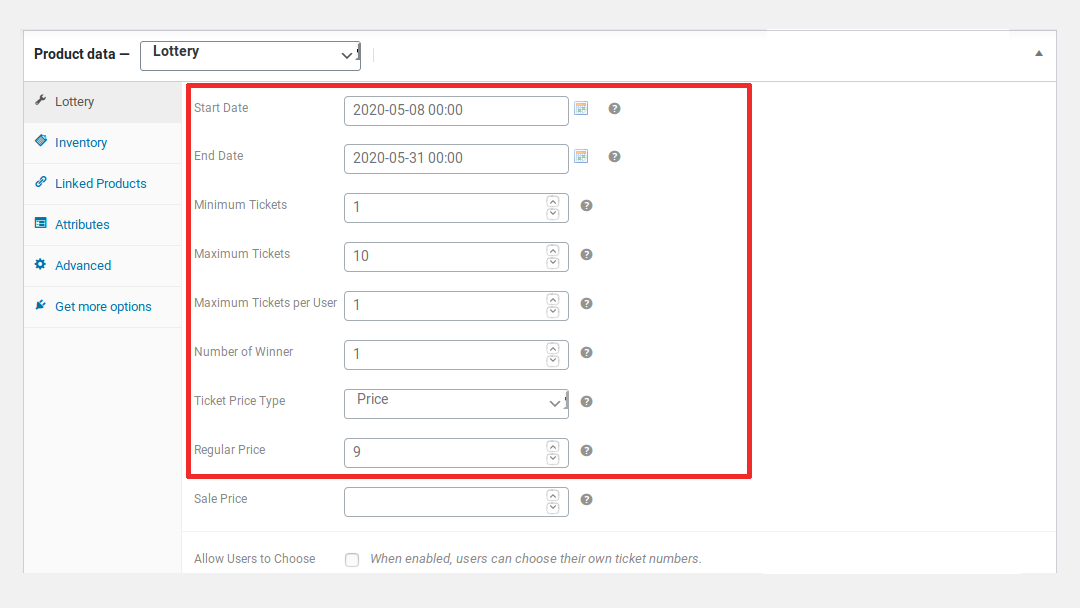Image resolution: width=1080 pixels, height=608 pixels.
Task: Switch to the Lottery tab
Action: pos(103,102)
